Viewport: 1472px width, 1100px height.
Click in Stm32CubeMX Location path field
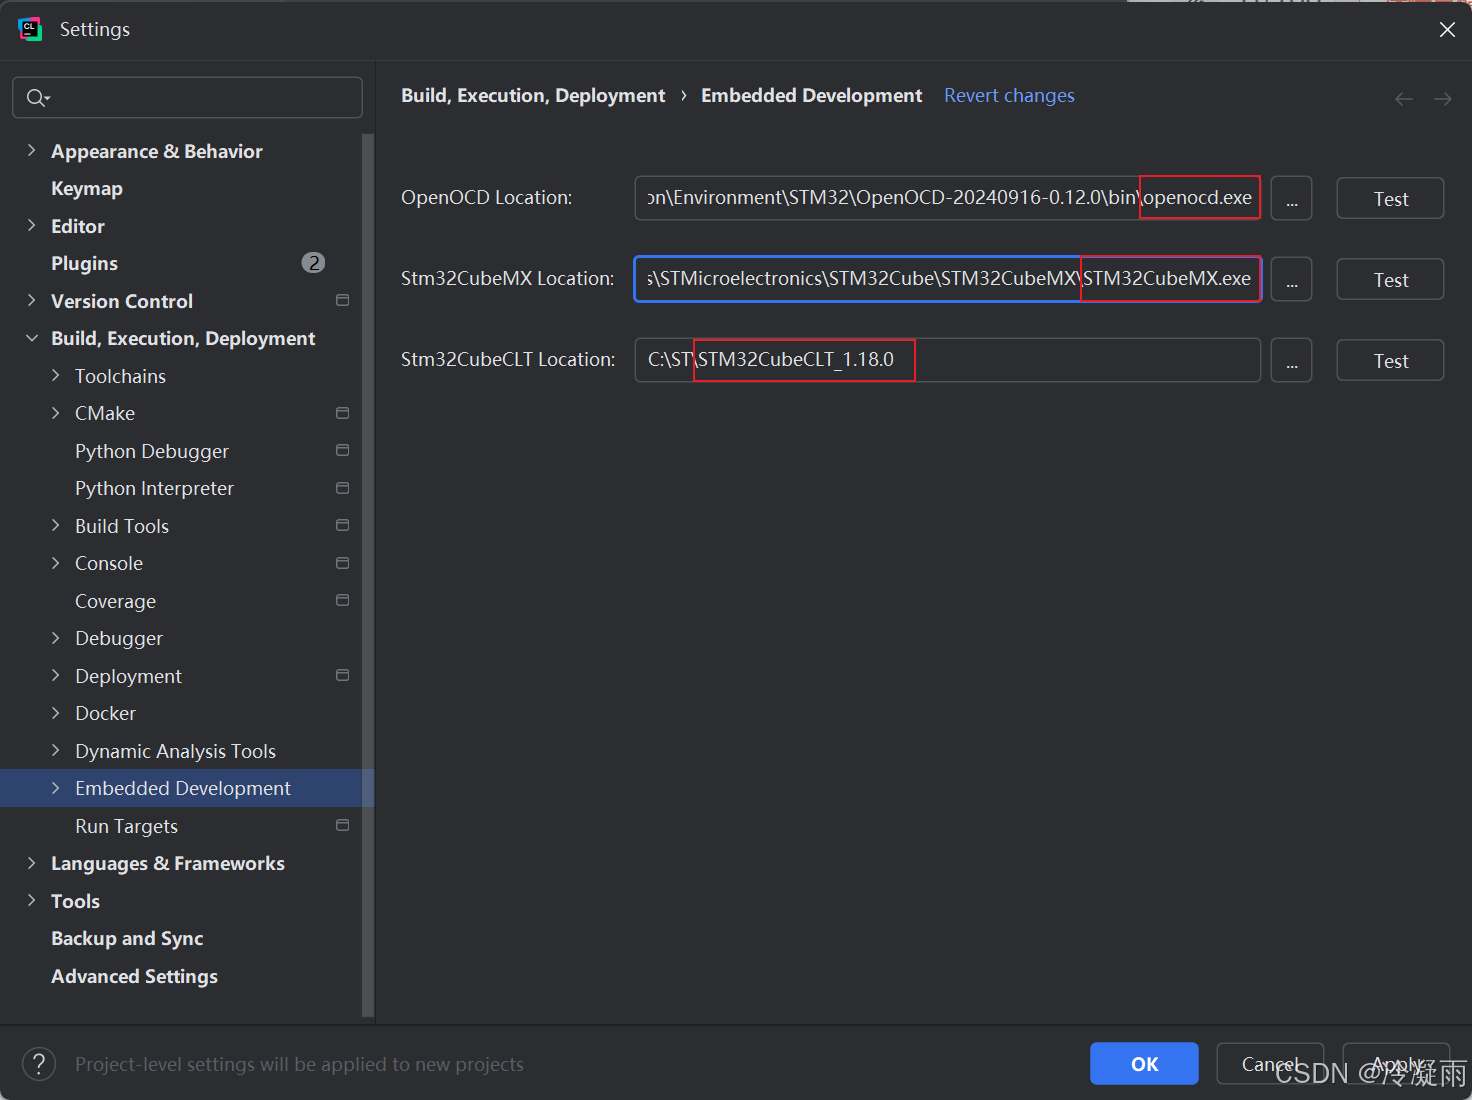(947, 279)
